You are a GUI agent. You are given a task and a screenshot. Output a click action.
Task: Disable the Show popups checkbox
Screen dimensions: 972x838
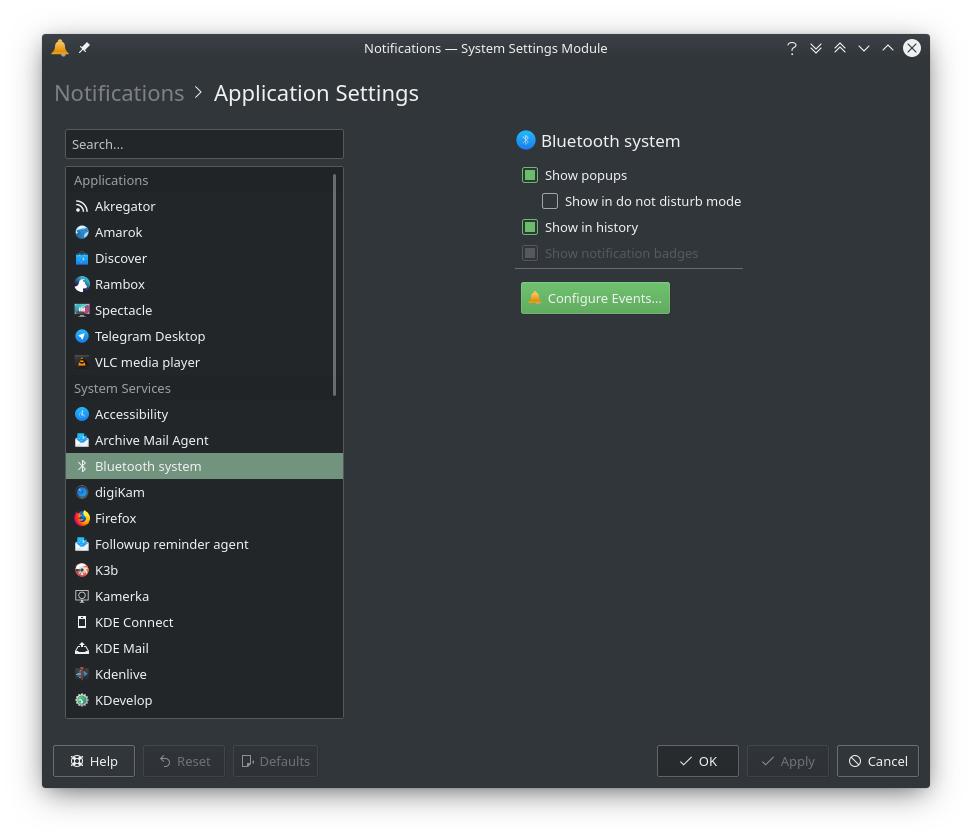pyautogui.click(x=530, y=175)
